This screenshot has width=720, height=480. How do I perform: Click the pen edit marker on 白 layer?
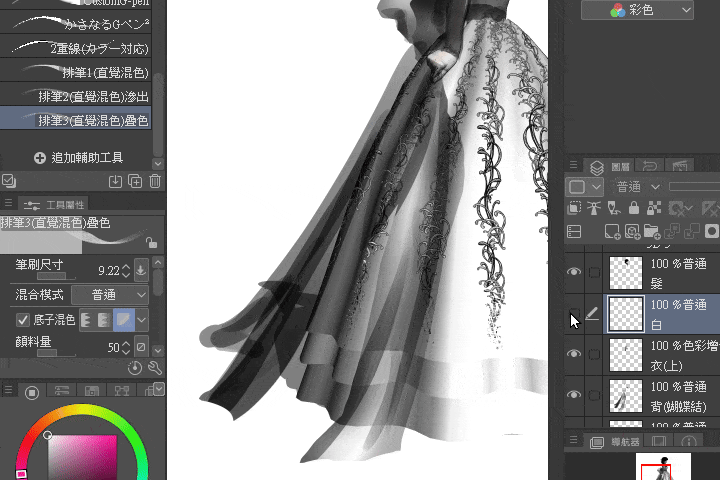[x=593, y=314]
